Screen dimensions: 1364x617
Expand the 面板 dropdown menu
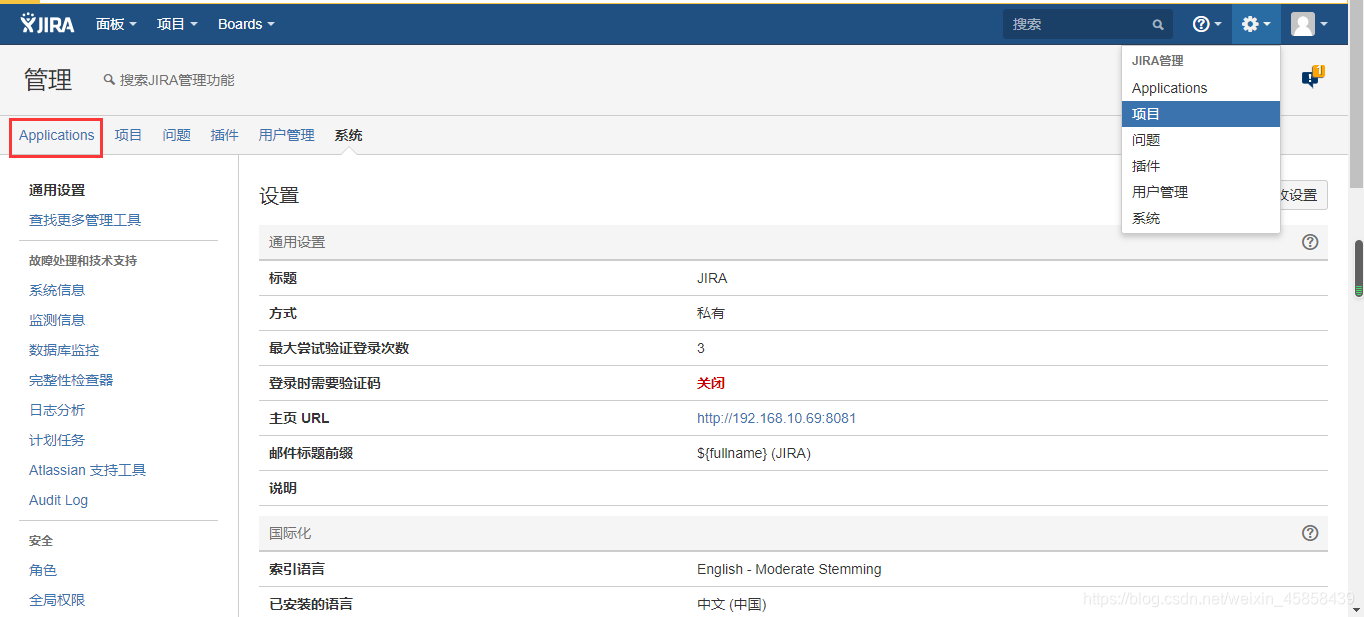[x=116, y=24]
